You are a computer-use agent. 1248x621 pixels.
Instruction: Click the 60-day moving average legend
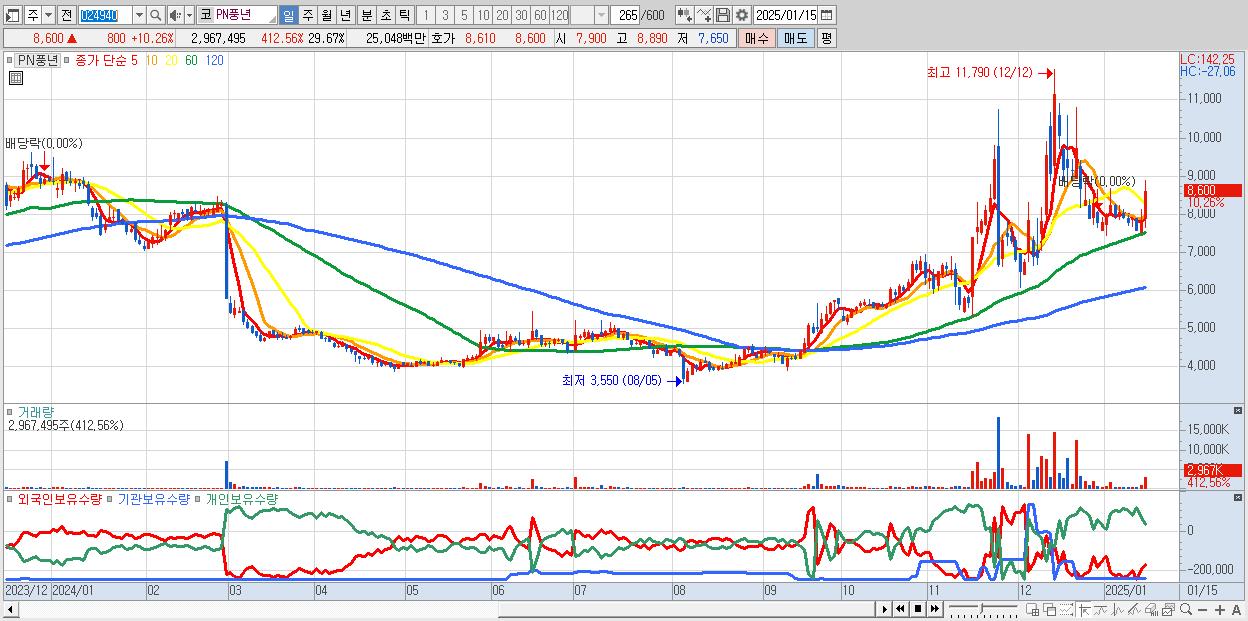pos(191,60)
